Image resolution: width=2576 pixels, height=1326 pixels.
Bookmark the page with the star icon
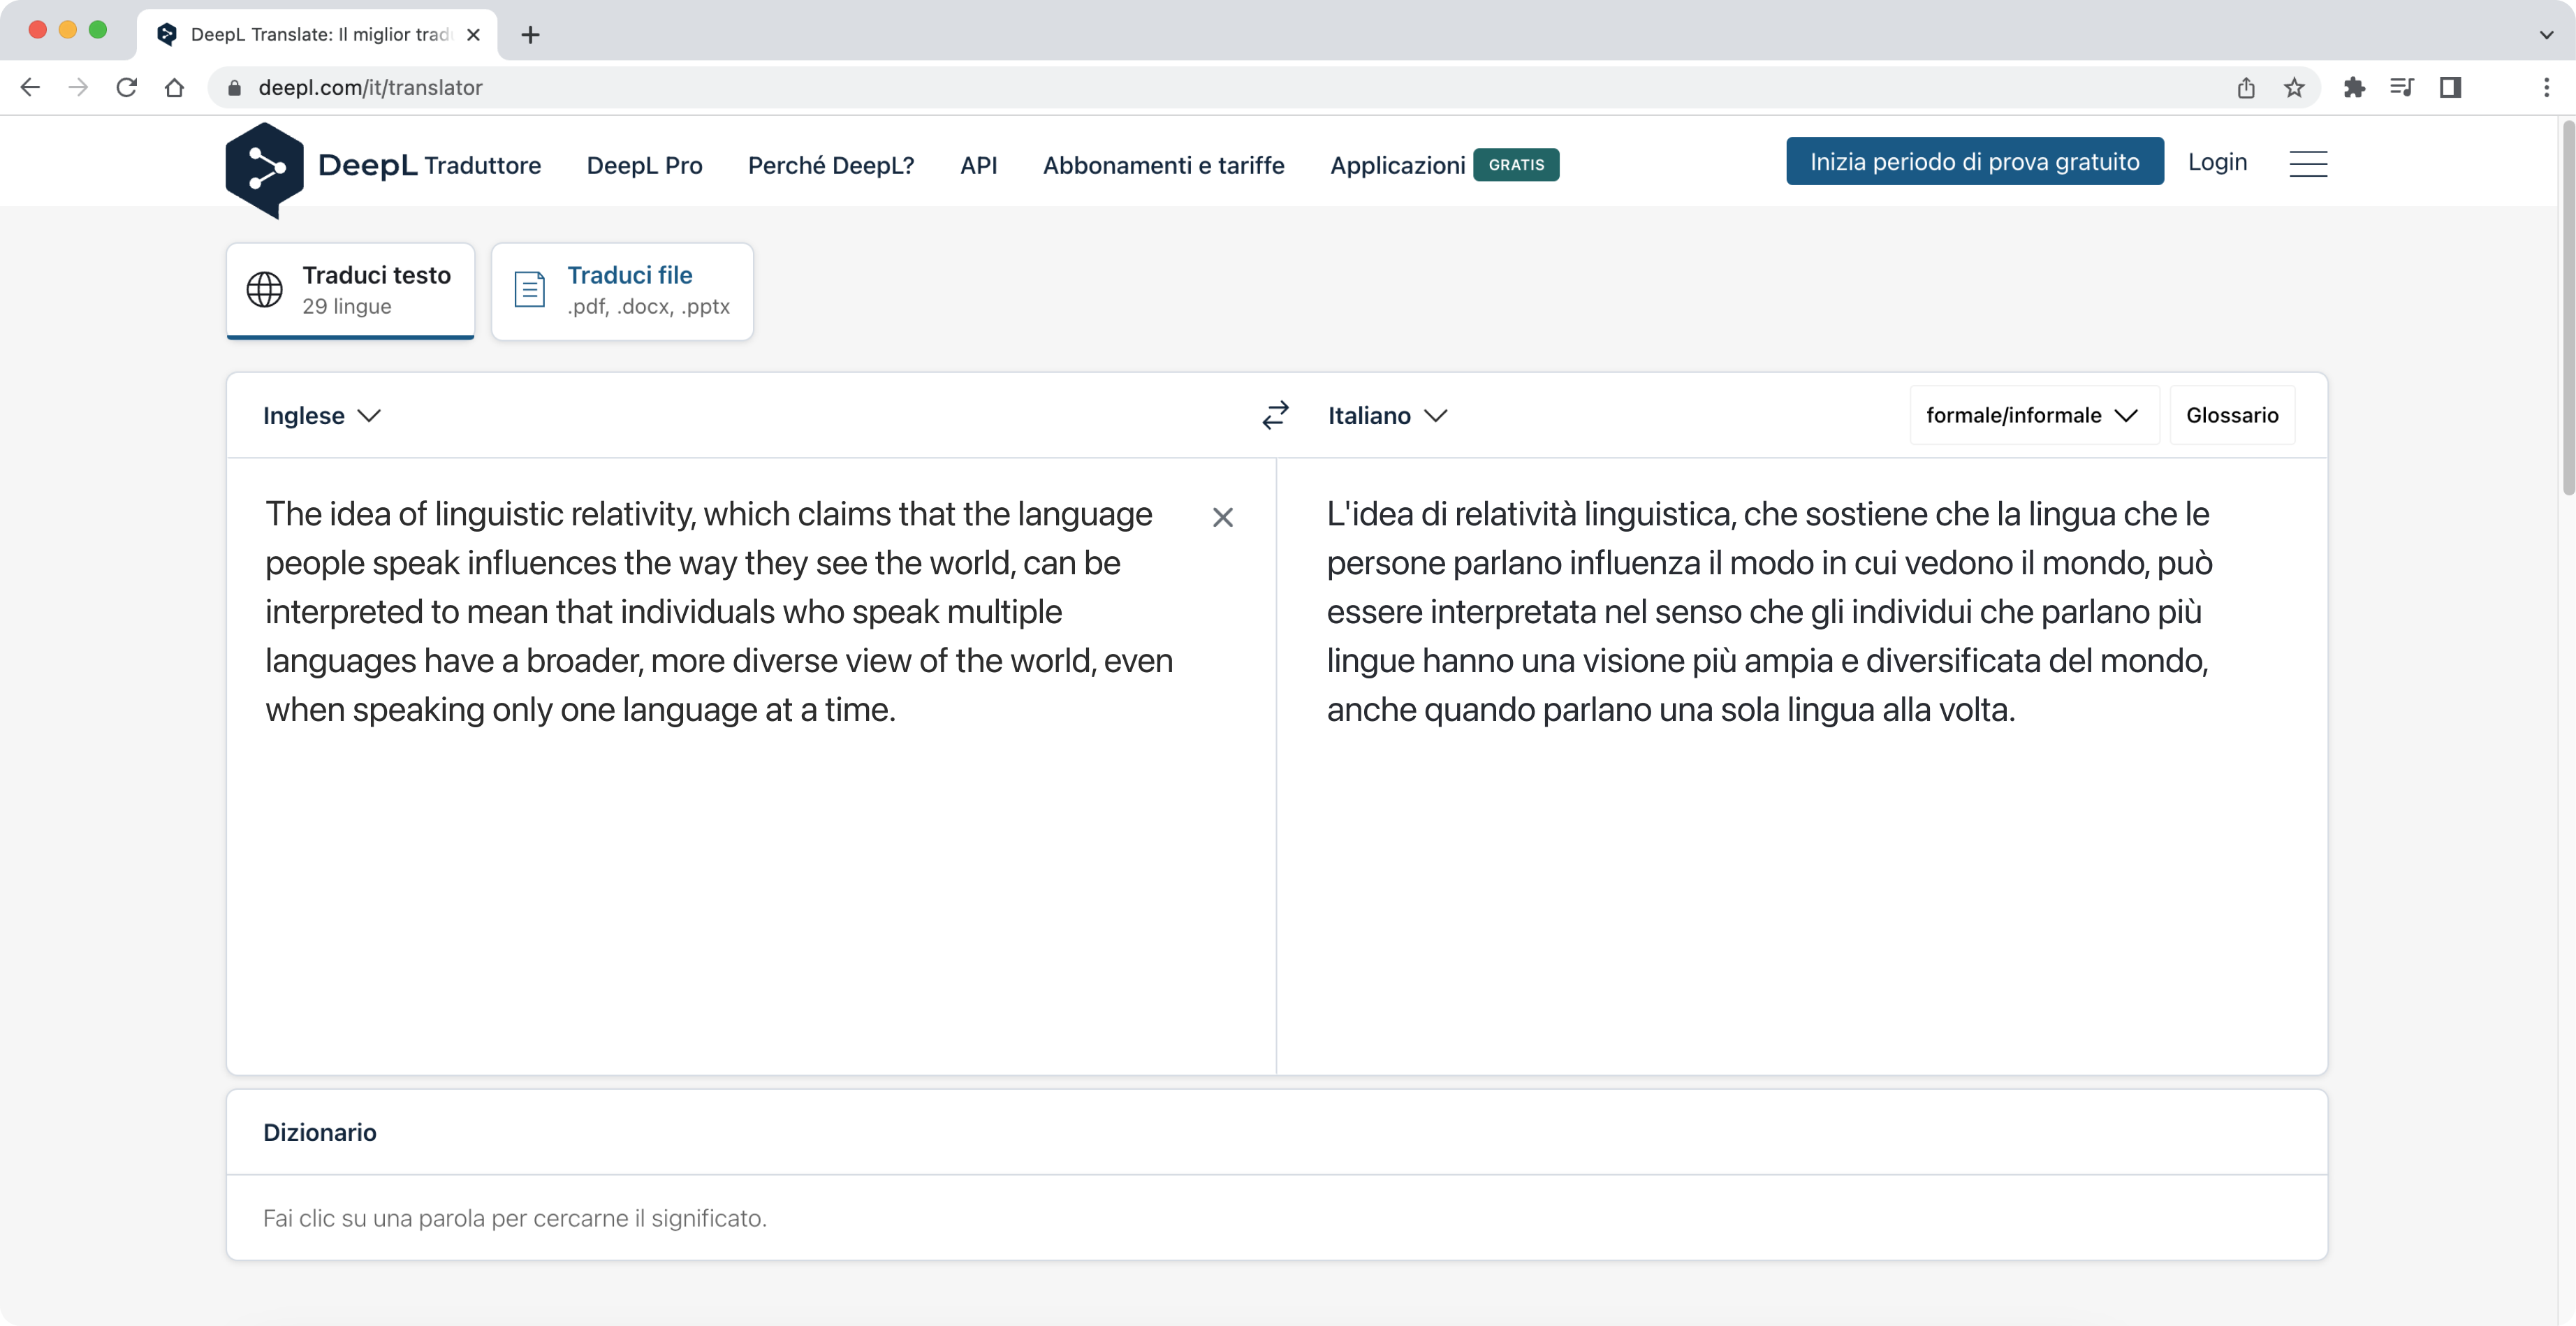click(2293, 87)
